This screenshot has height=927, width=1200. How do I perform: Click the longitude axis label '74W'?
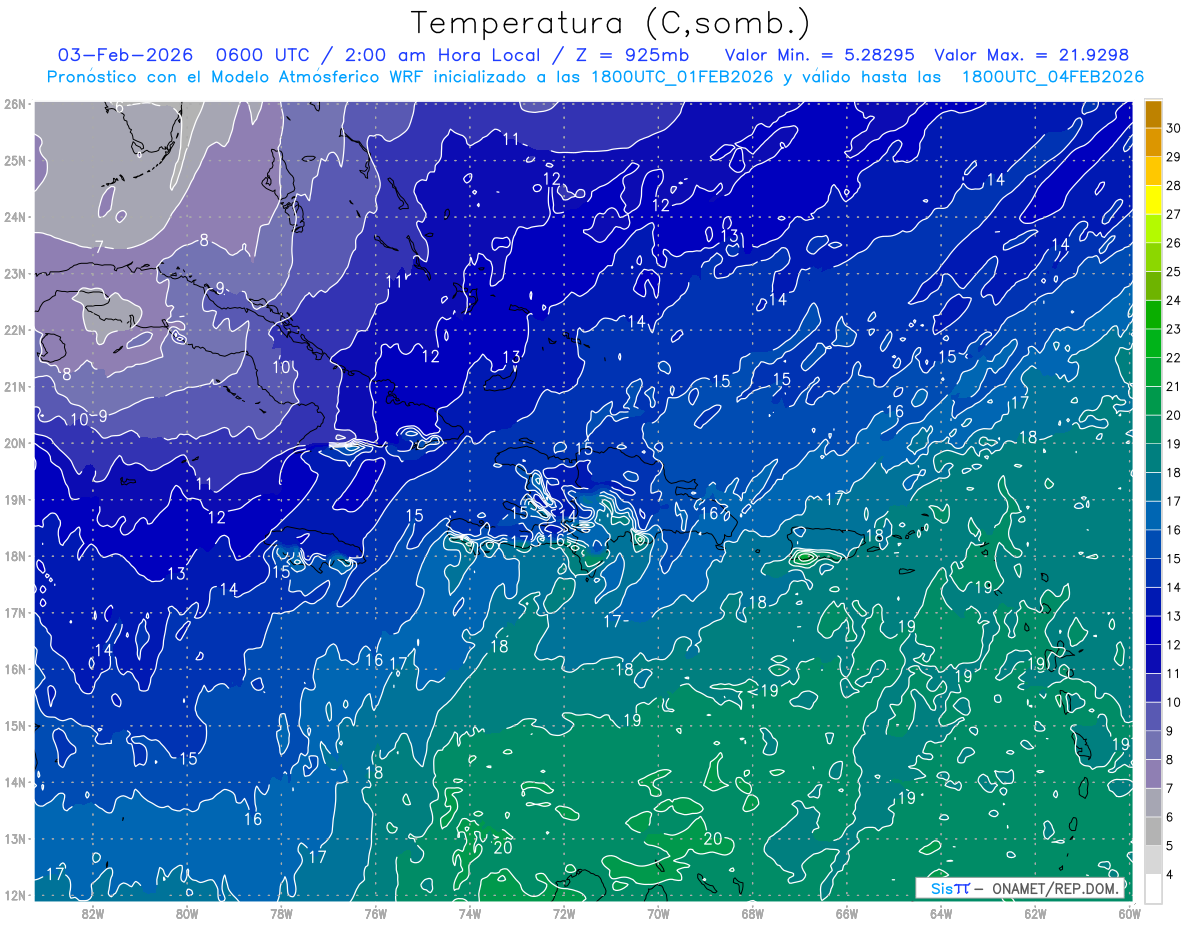tap(470, 913)
